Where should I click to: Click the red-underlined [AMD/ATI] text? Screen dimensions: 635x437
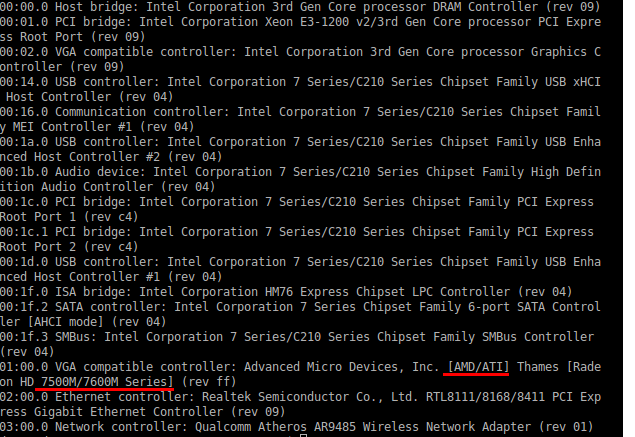pyautogui.click(x=478, y=367)
